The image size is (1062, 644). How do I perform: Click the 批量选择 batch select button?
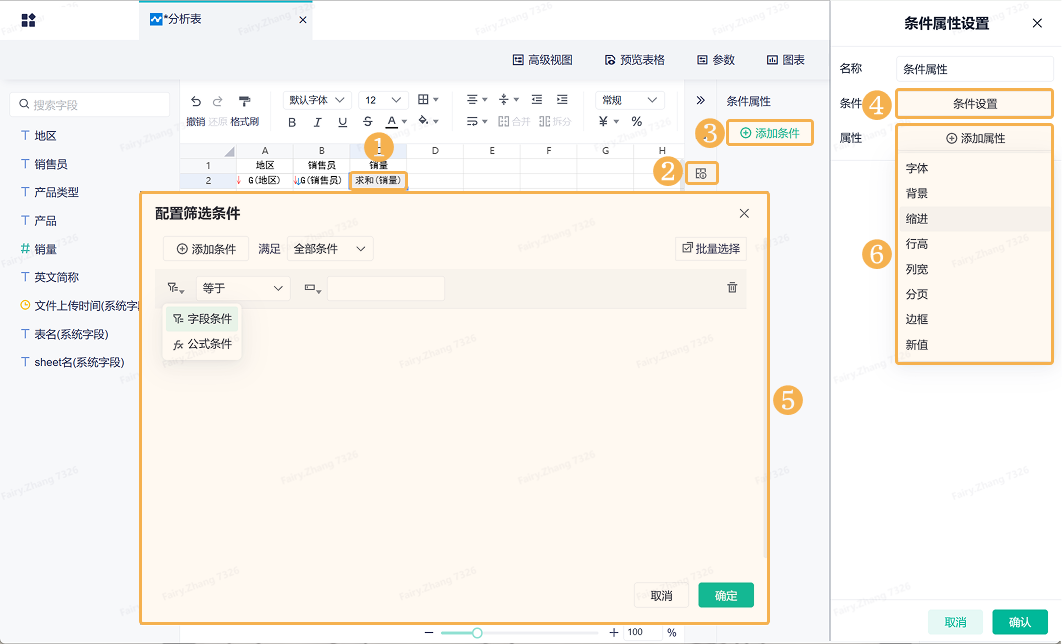pos(710,249)
